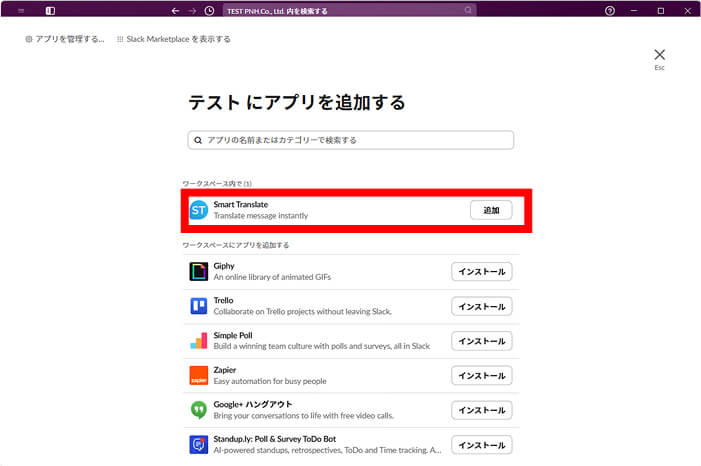Image resolution: width=701 pixels, height=466 pixels.
Task: Click the Smart Translate ST icon
Action: pyautogui.click(x=198, y=210)
